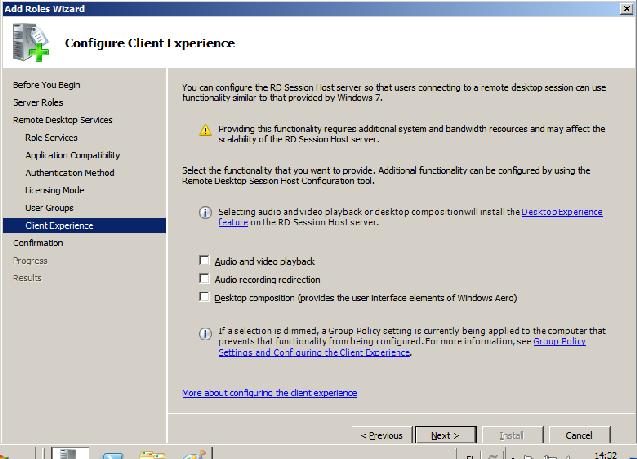Select the highlighted Client Experience step
Screen dimensions: 637x459
(x=84, y=225)
